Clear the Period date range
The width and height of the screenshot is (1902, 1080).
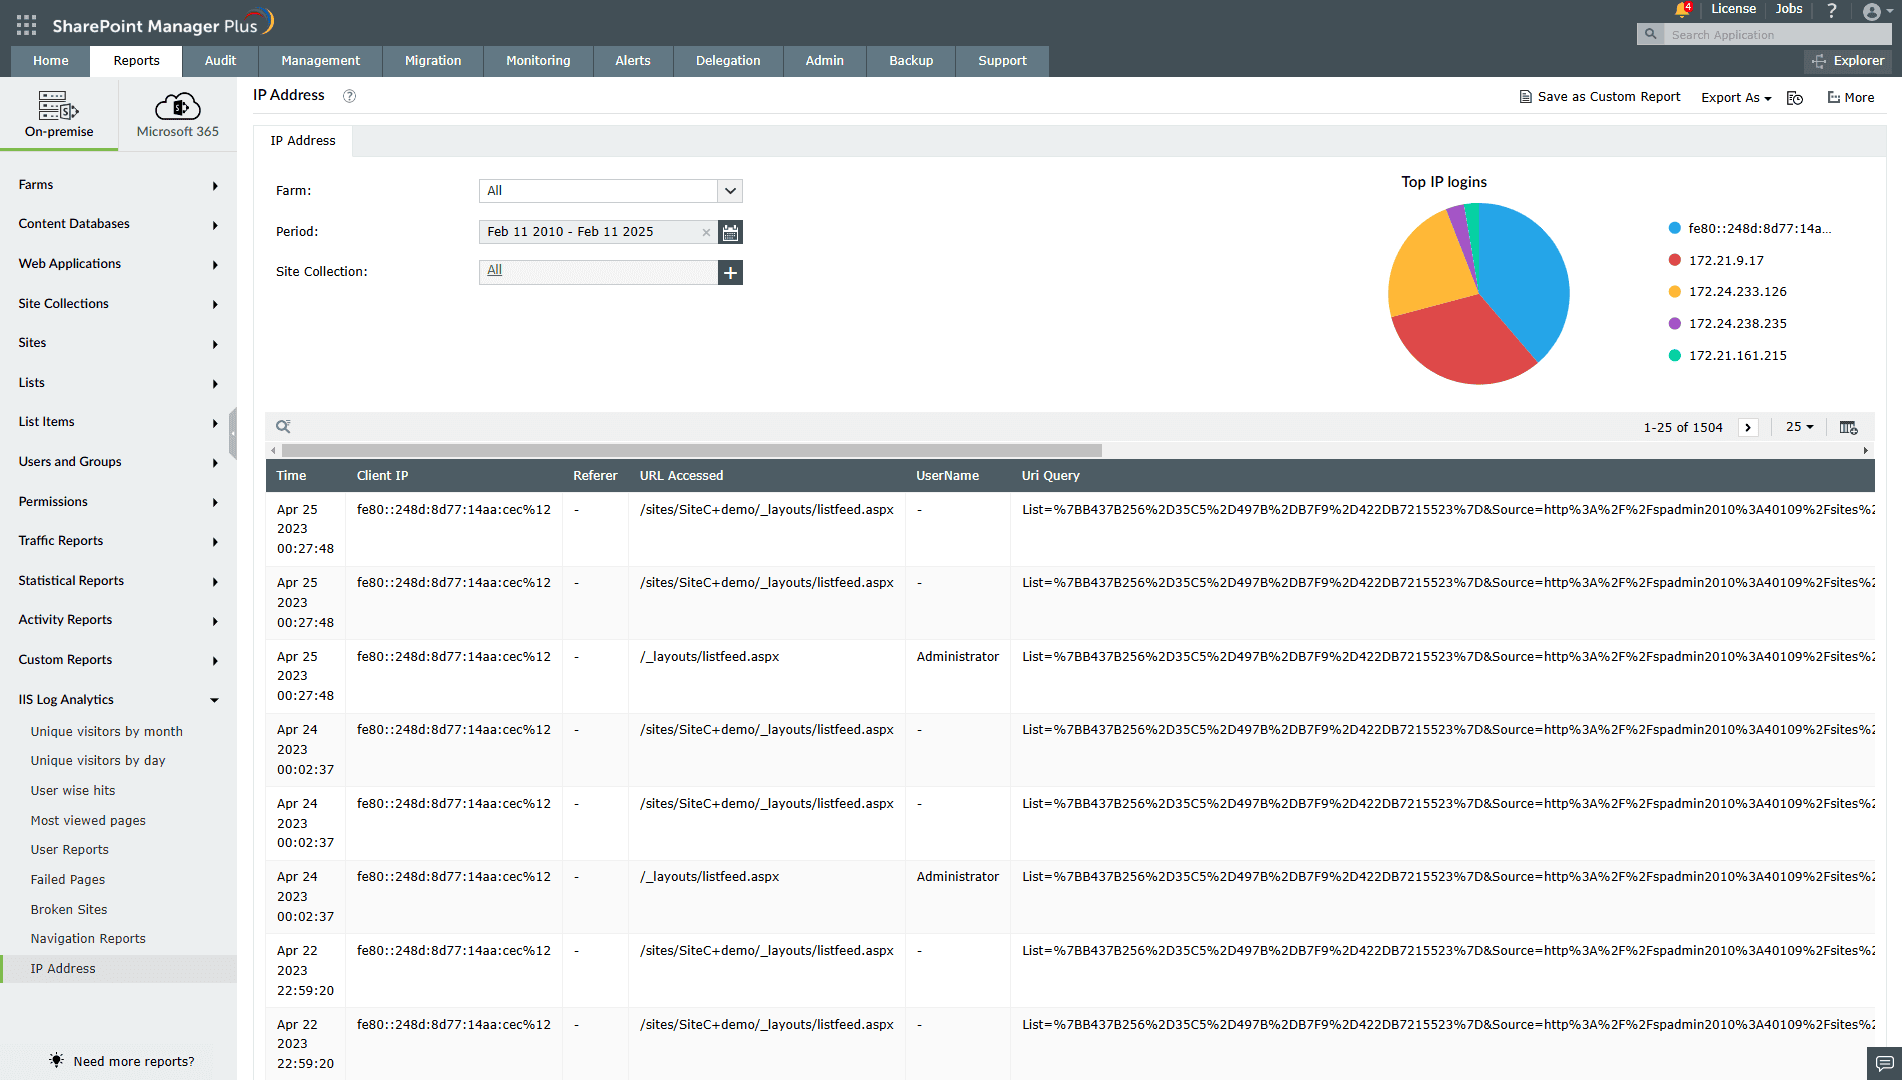[706, 232]
